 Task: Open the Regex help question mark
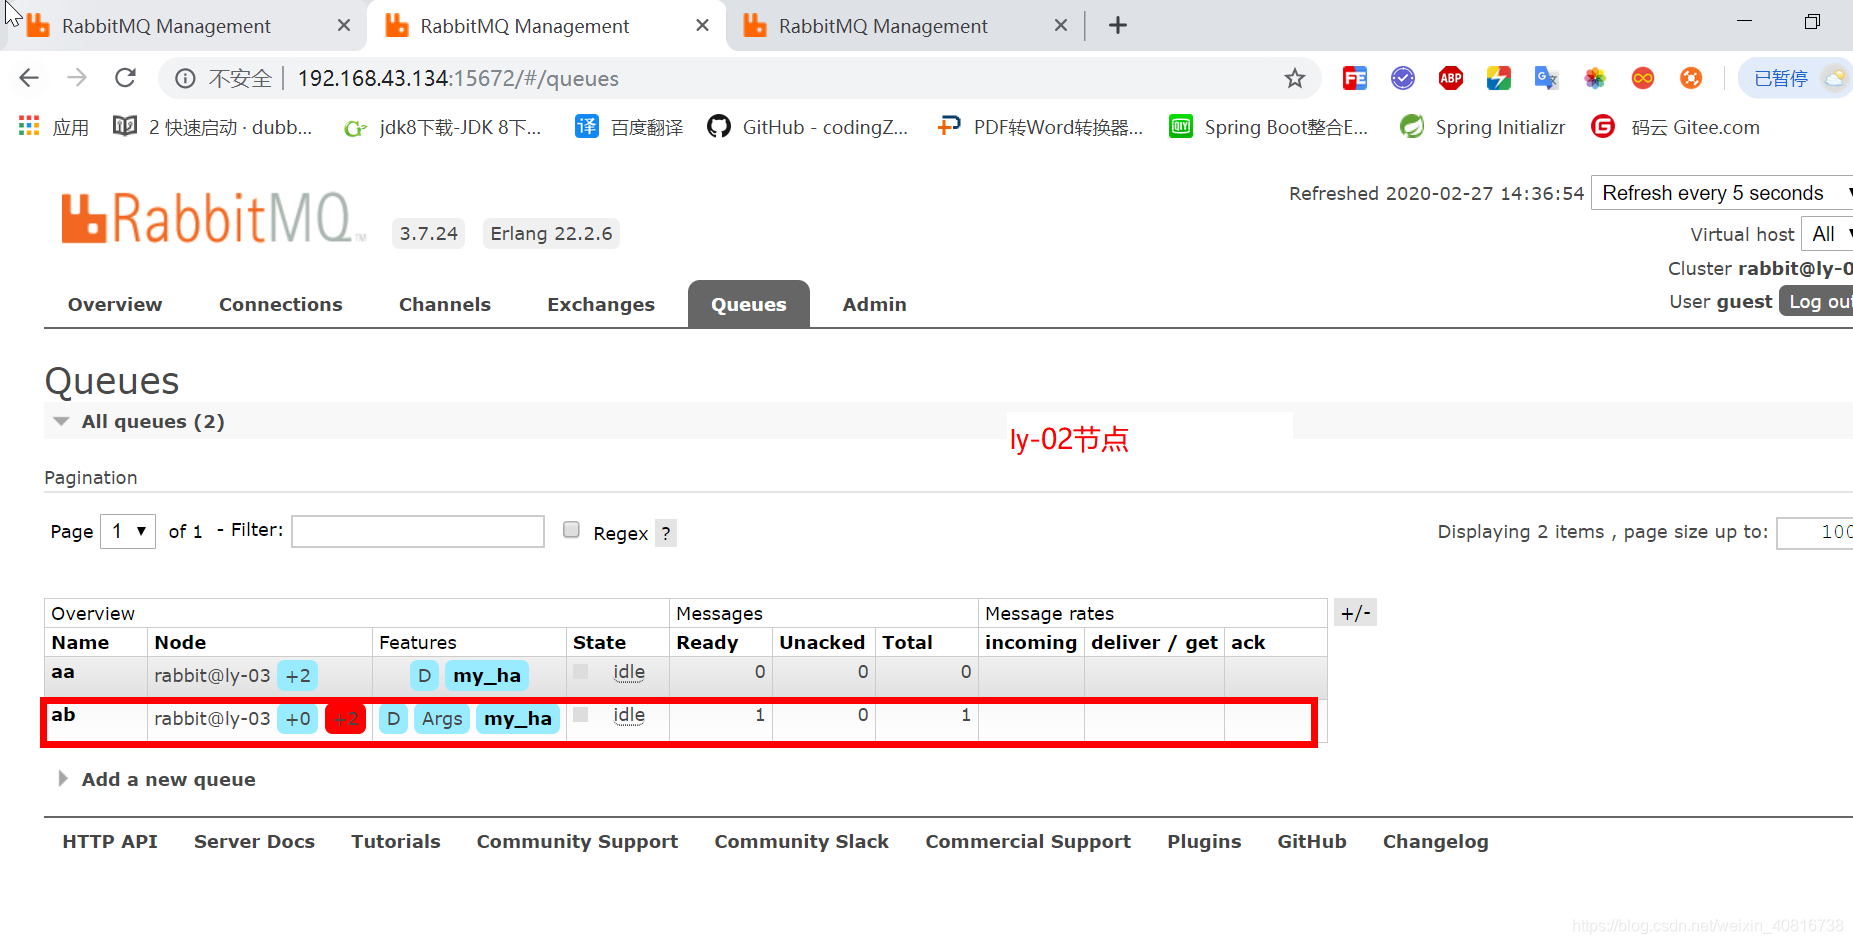coord(666,533)
